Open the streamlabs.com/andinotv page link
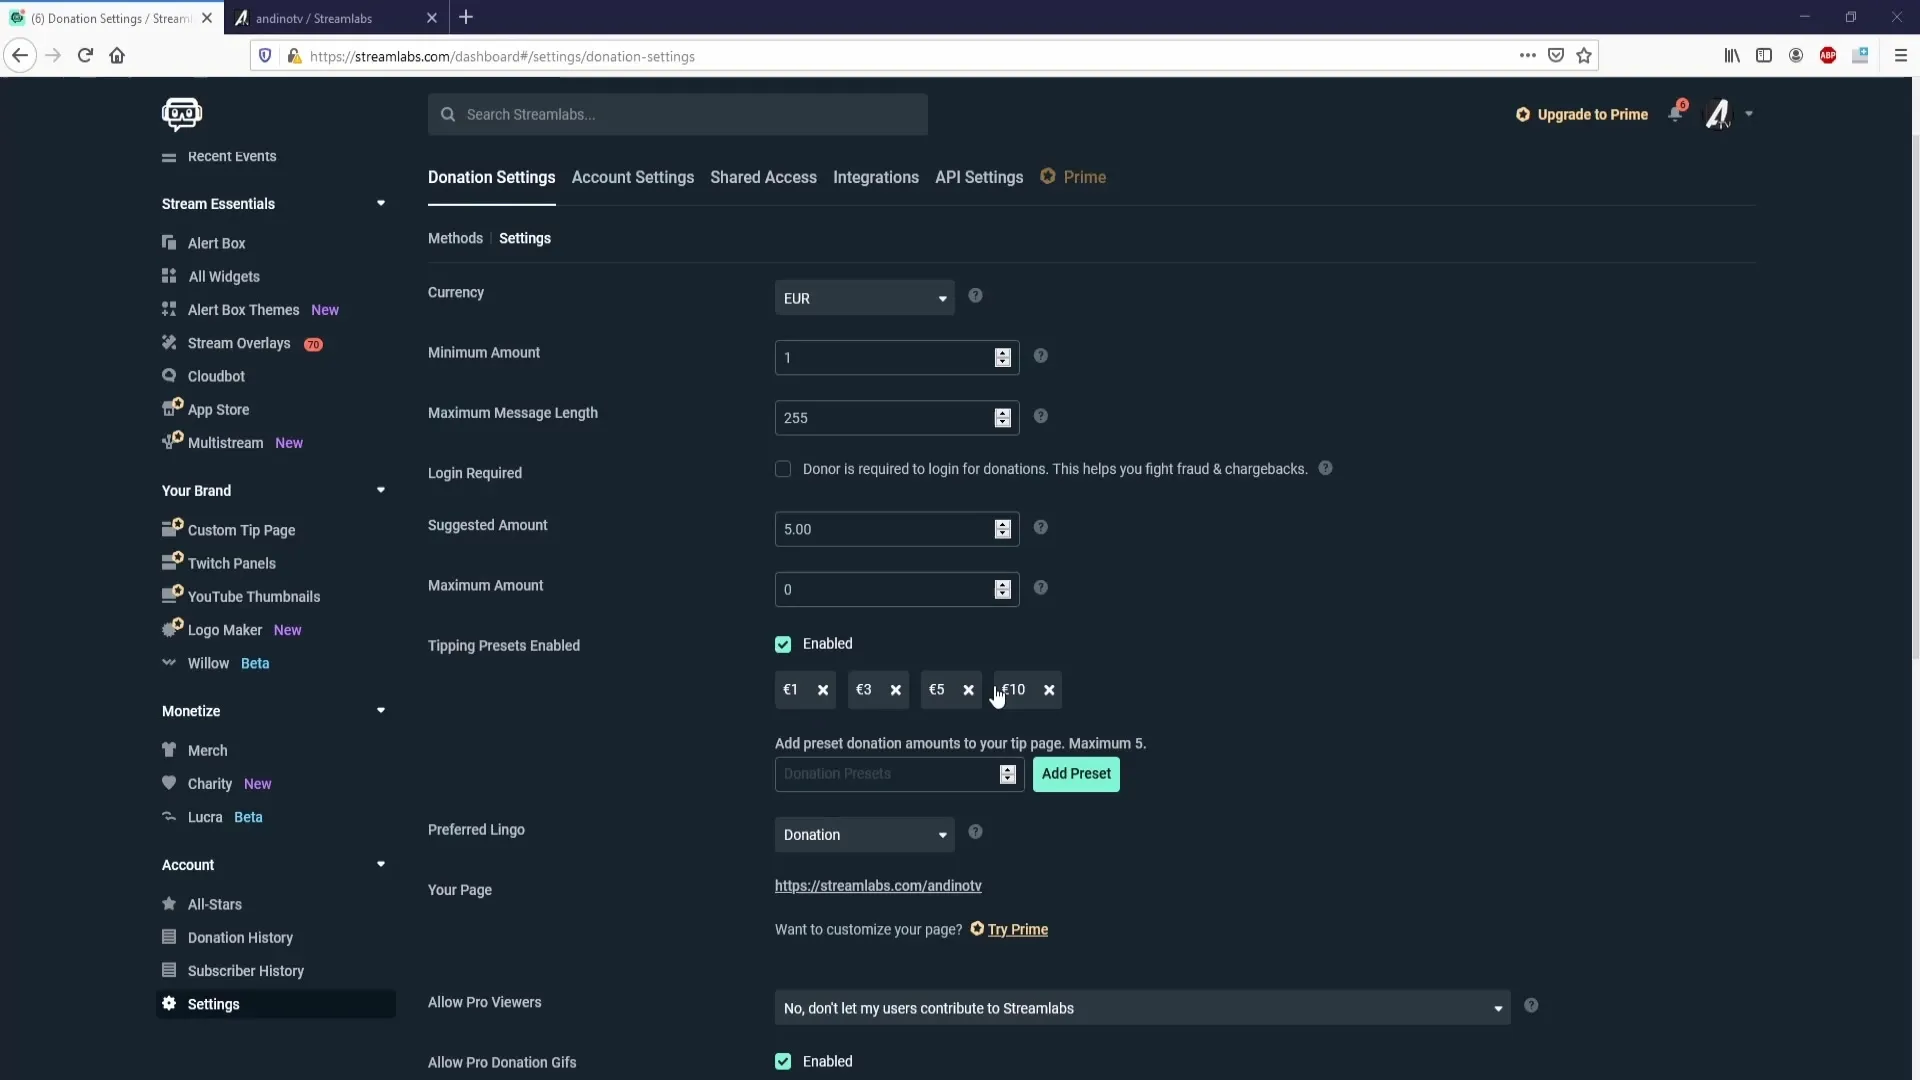Screen dimensions: 1920x1080 coord(878,886)
